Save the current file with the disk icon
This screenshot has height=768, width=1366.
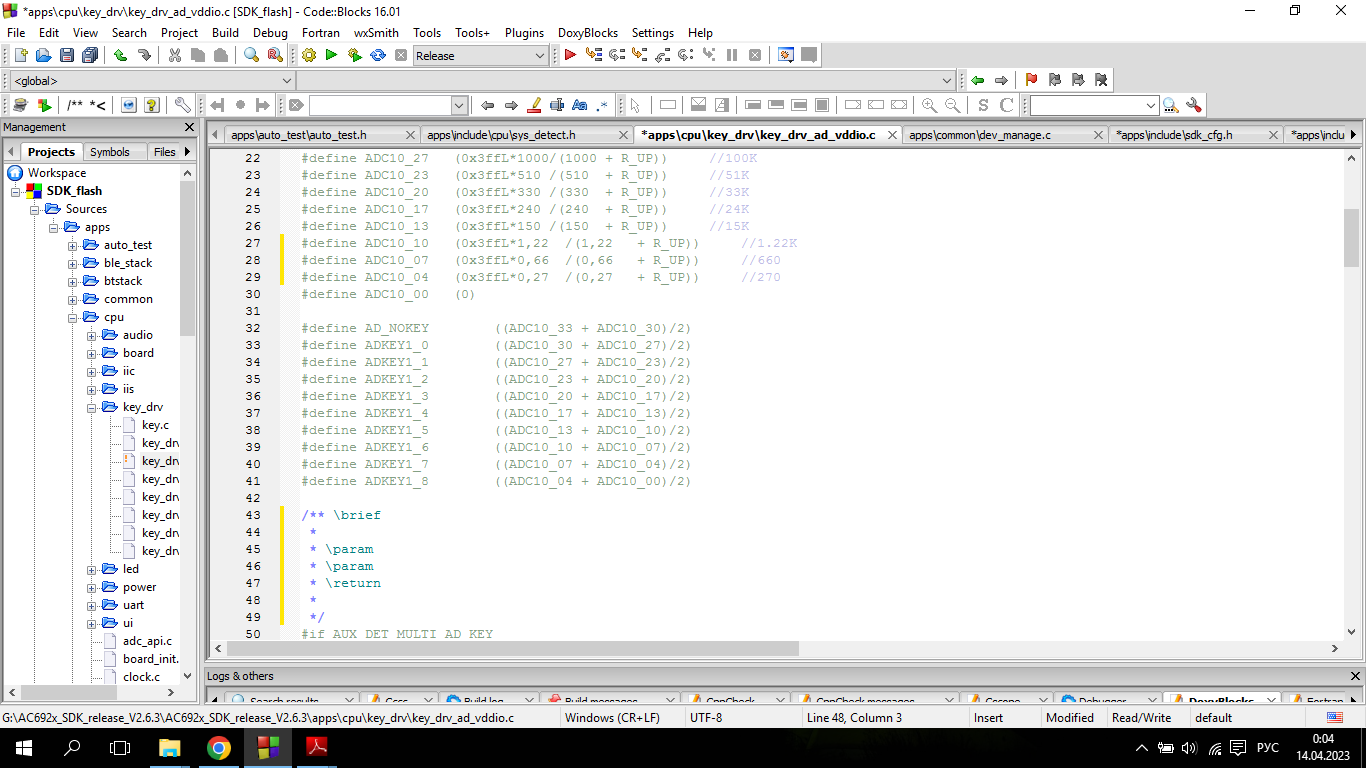coord(66,55)
